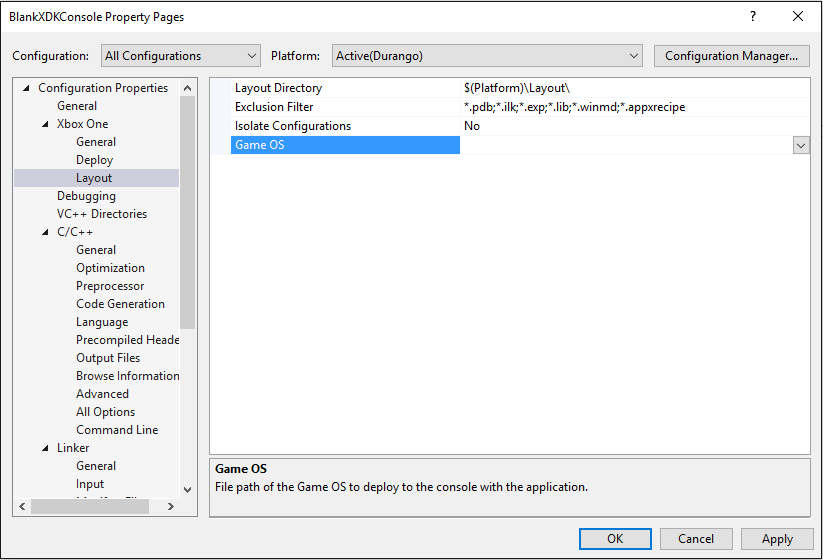Select Deploy under Xbox One

point(94,160)
